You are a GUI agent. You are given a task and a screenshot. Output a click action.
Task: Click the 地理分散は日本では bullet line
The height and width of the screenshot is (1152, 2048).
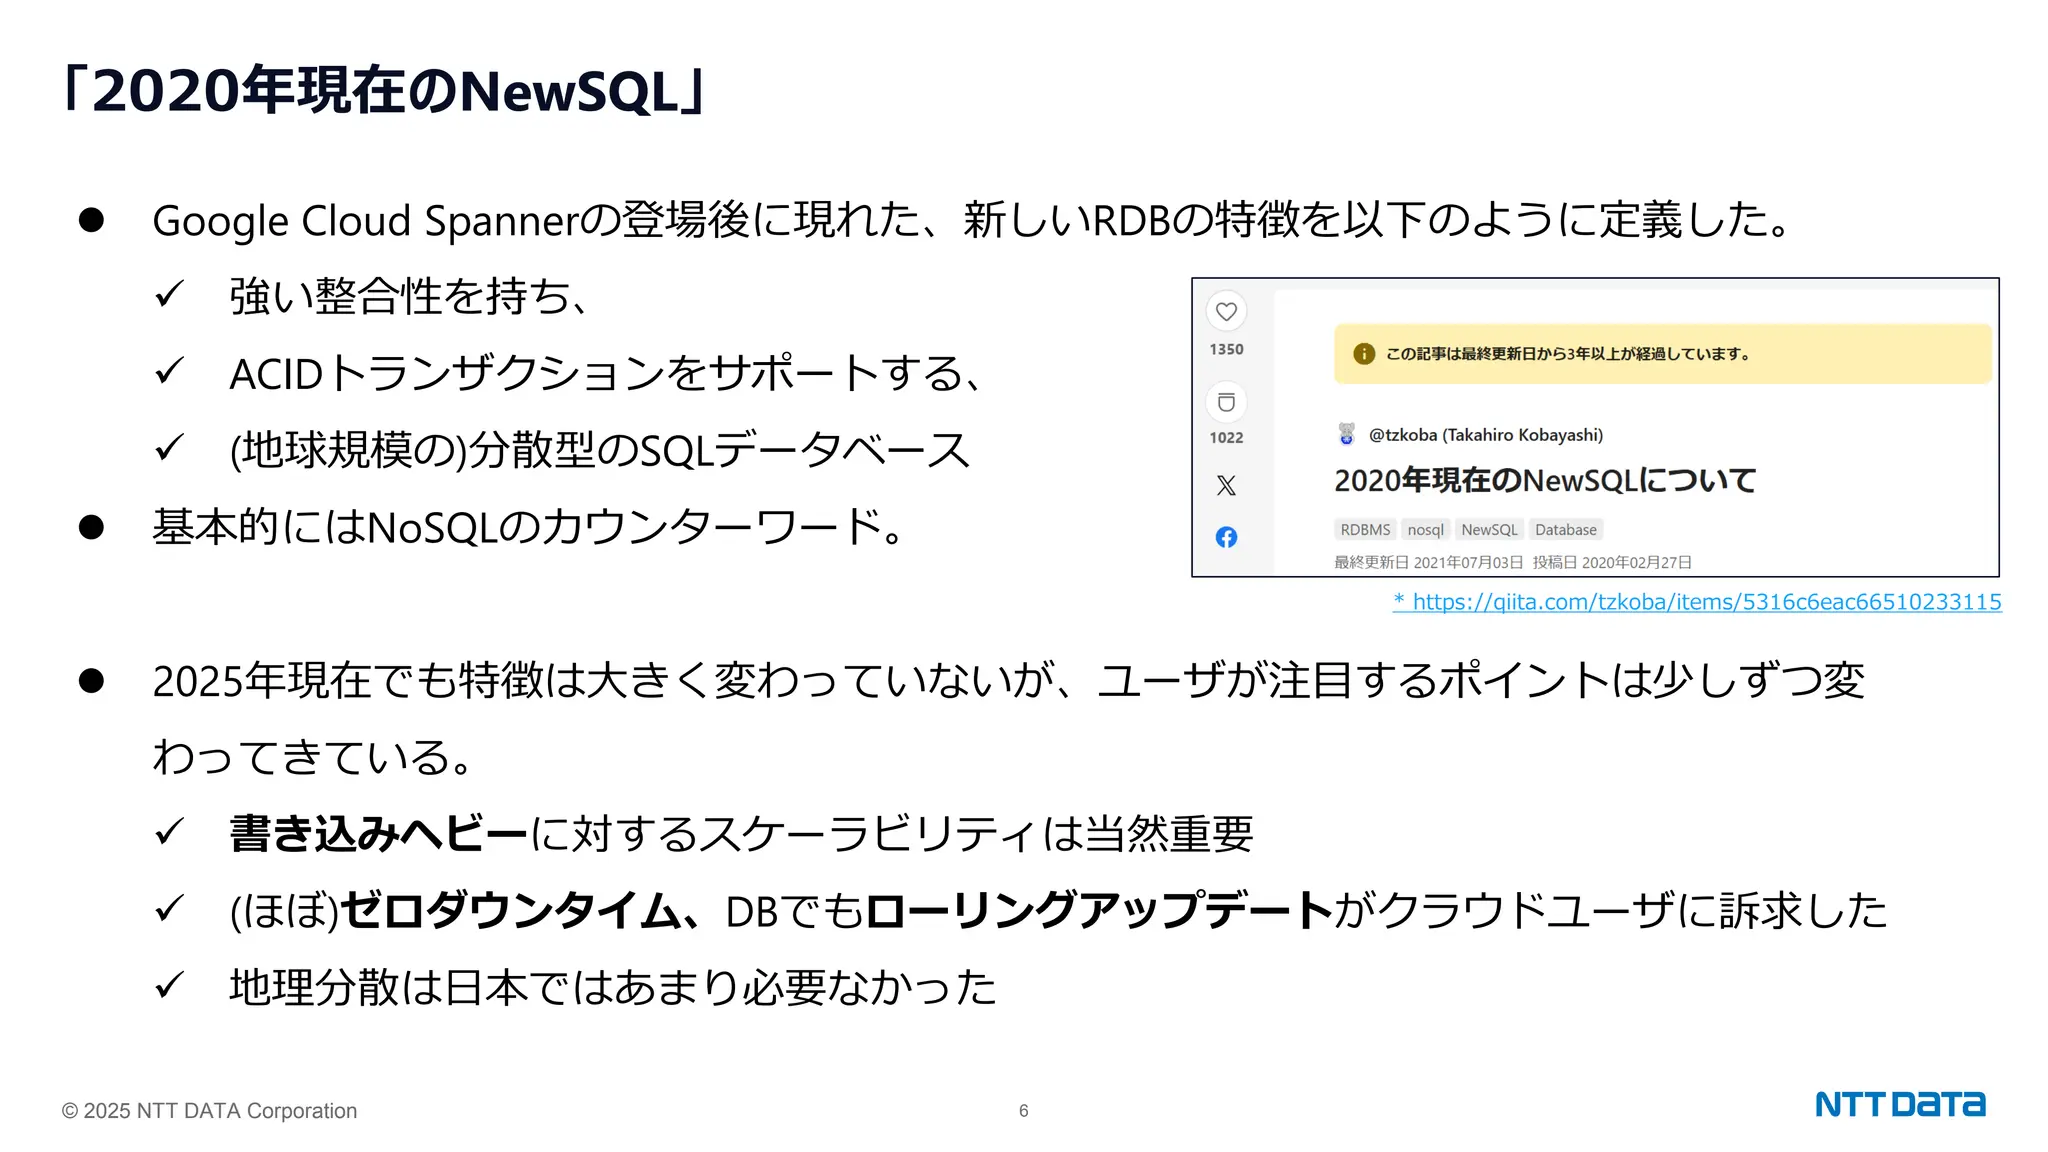613,988
